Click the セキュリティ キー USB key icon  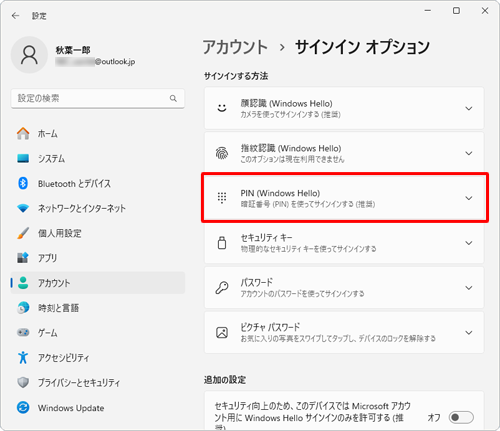222,243
